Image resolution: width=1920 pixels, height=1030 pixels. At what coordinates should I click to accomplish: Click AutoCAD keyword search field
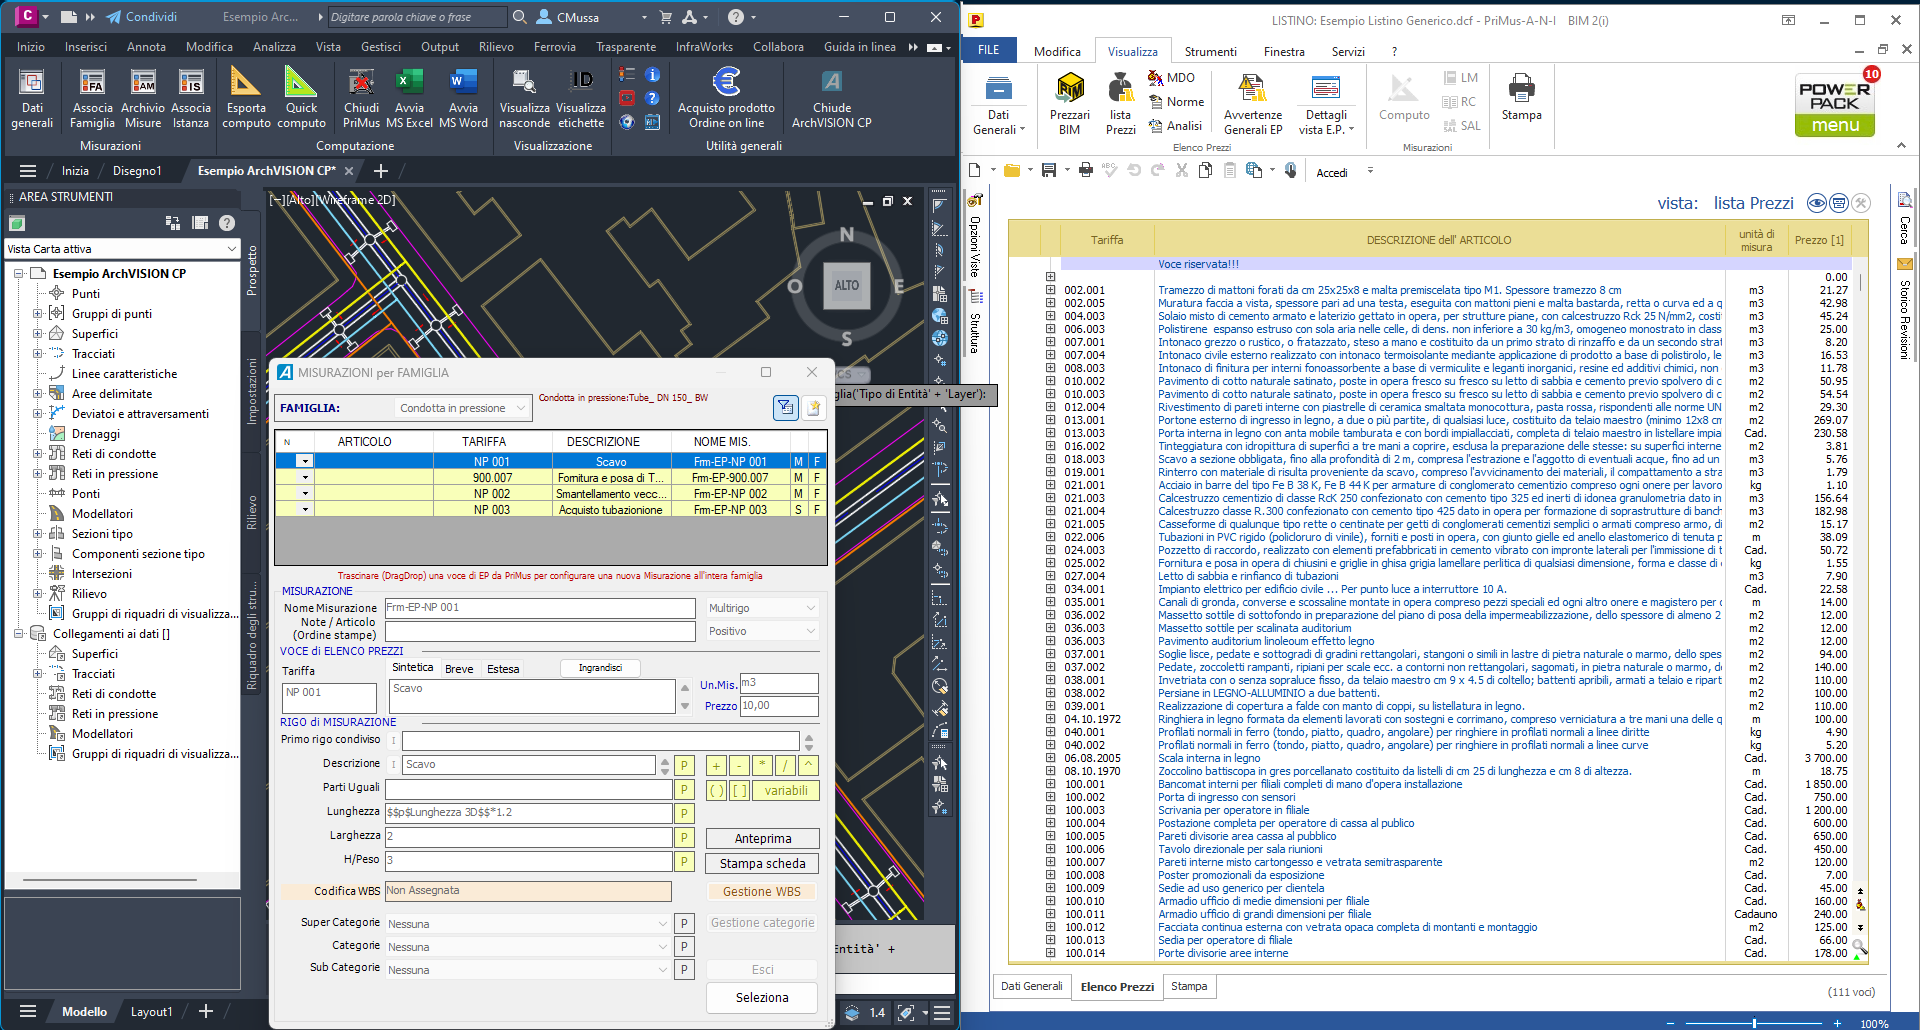click(x=417, y=17)
